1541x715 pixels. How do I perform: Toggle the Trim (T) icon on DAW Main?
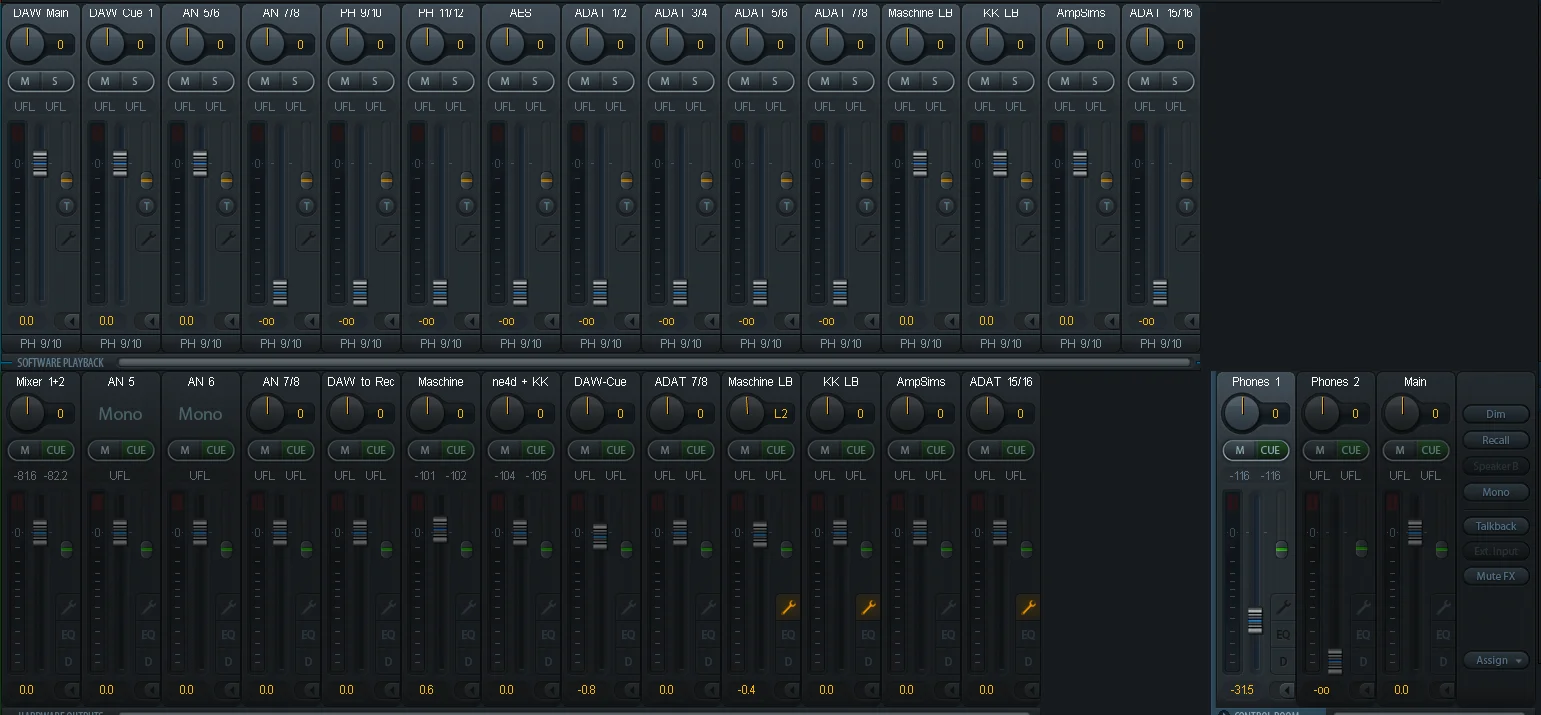67,206
